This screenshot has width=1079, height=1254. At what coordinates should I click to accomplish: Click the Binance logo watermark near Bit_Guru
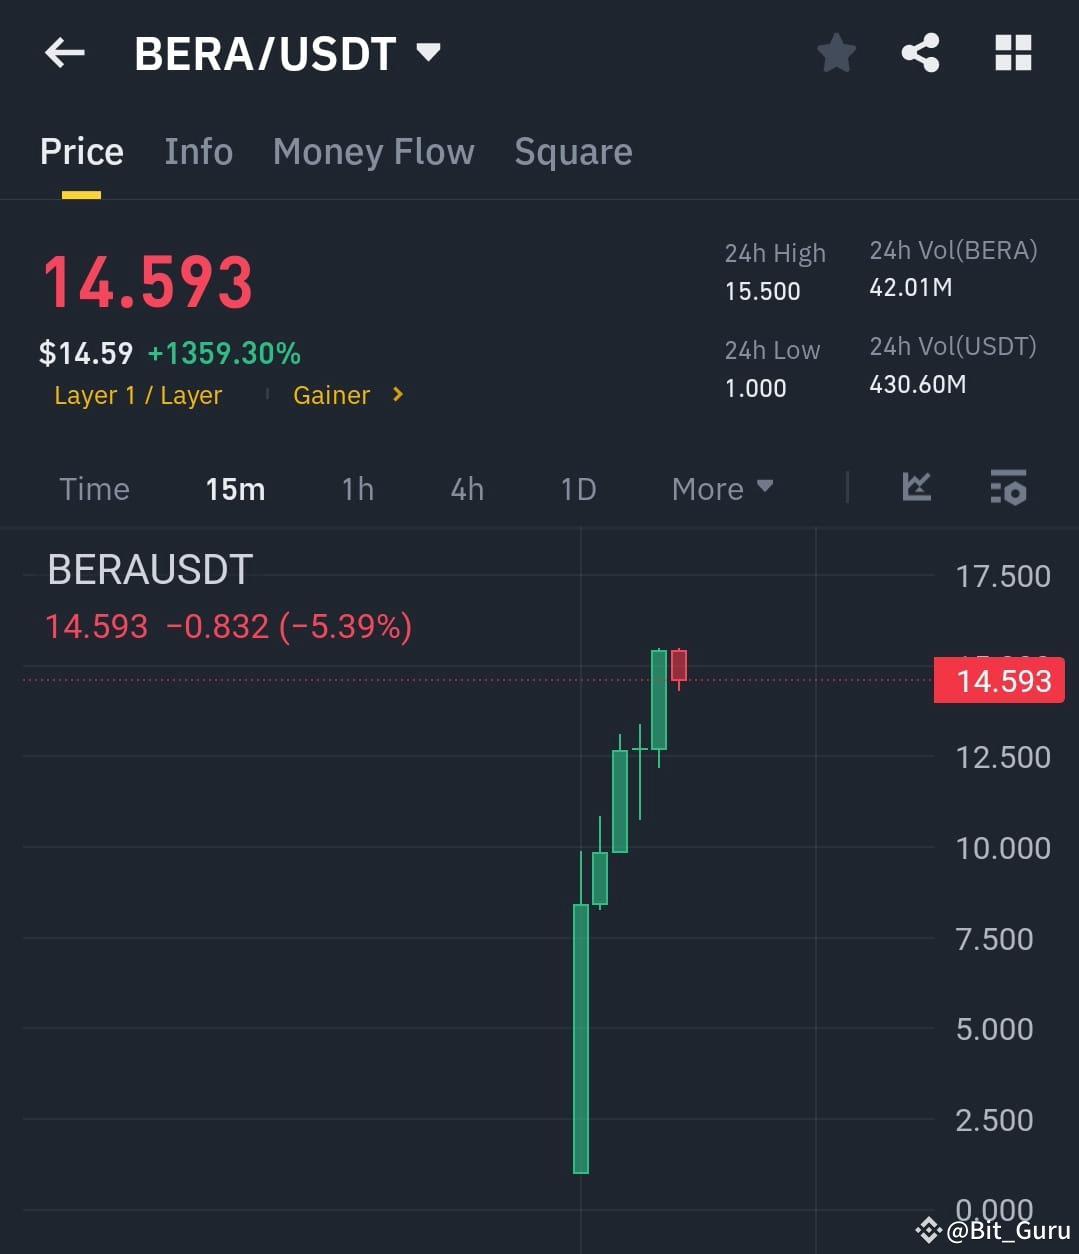(x=927, y=1229)
